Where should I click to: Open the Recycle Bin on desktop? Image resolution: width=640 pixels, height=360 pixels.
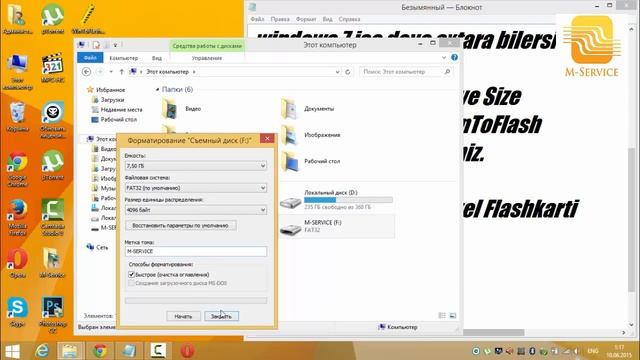[17, 117]
